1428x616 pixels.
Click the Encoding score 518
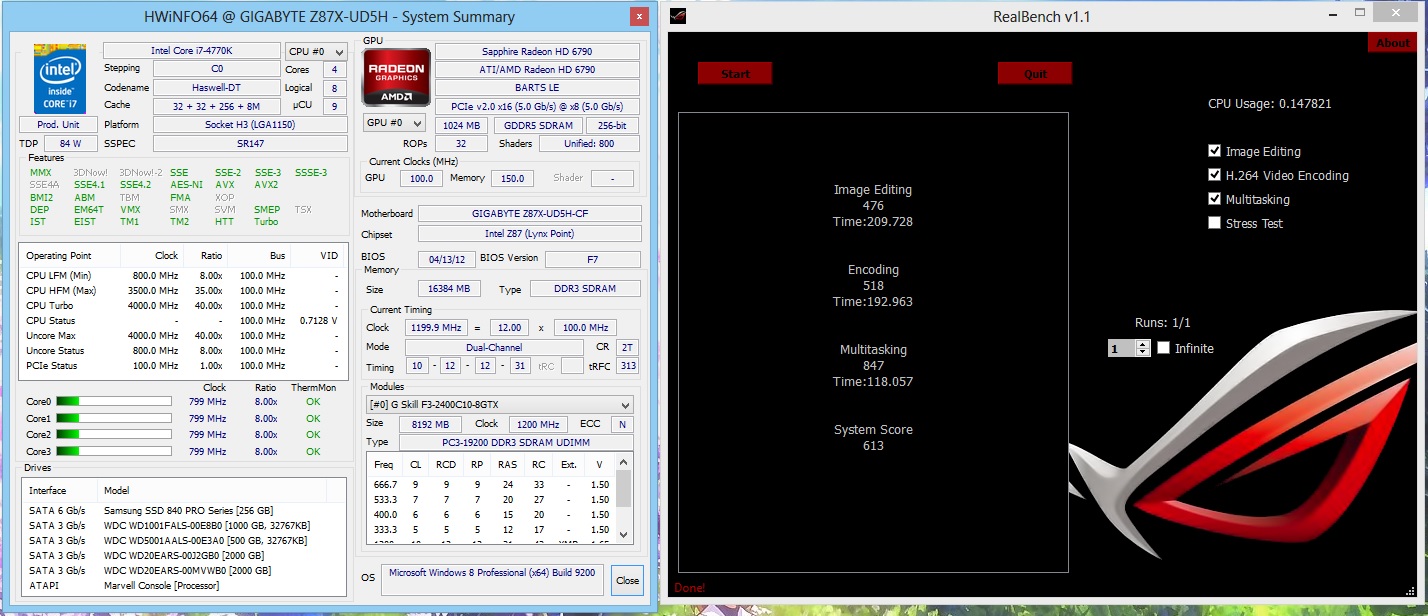point(873,286)
